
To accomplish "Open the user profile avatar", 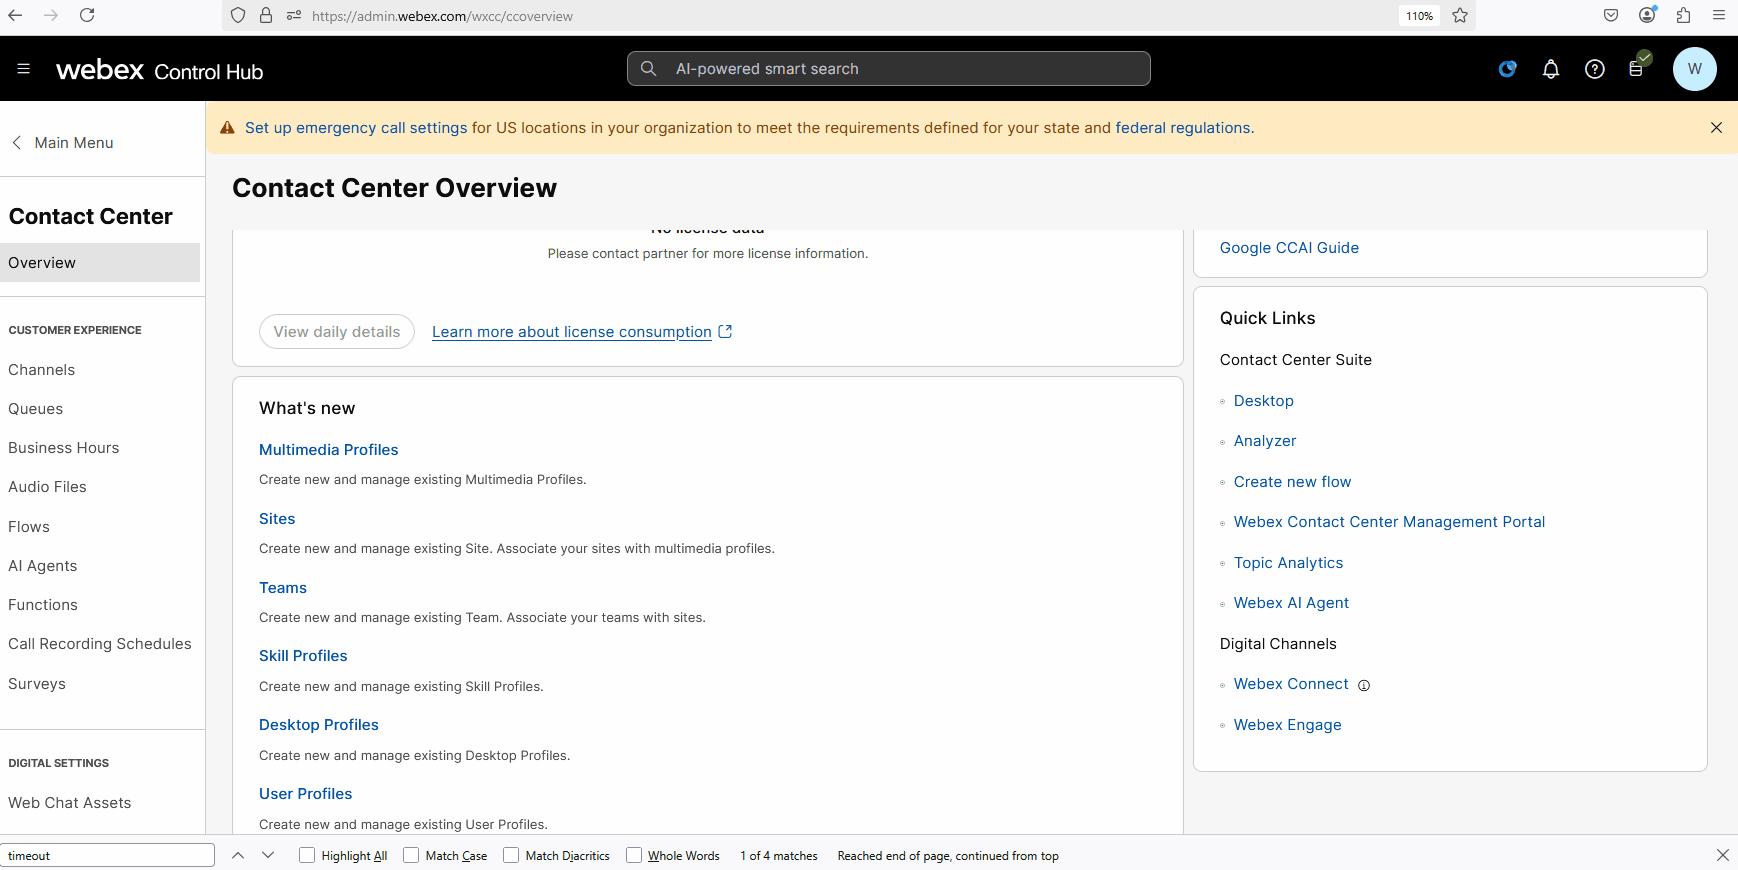I will (1694, 69).
